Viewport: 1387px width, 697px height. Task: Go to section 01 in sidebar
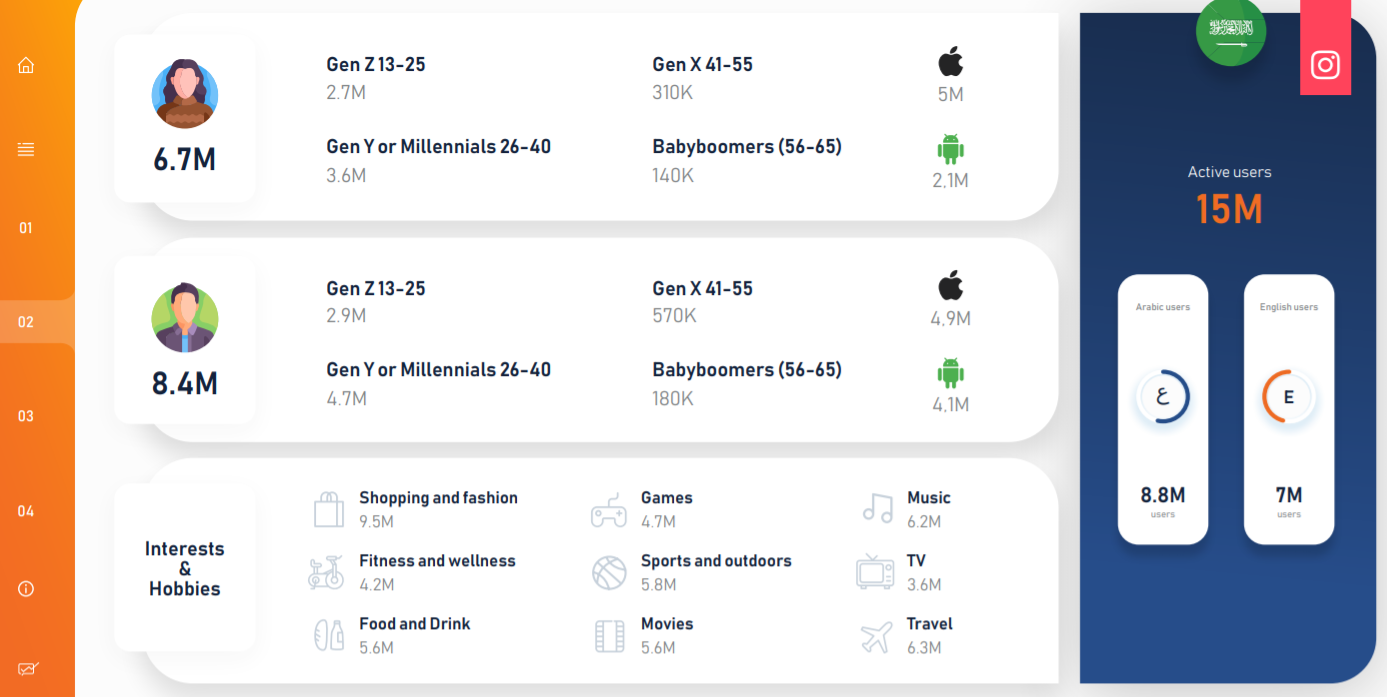click(26, 228)
